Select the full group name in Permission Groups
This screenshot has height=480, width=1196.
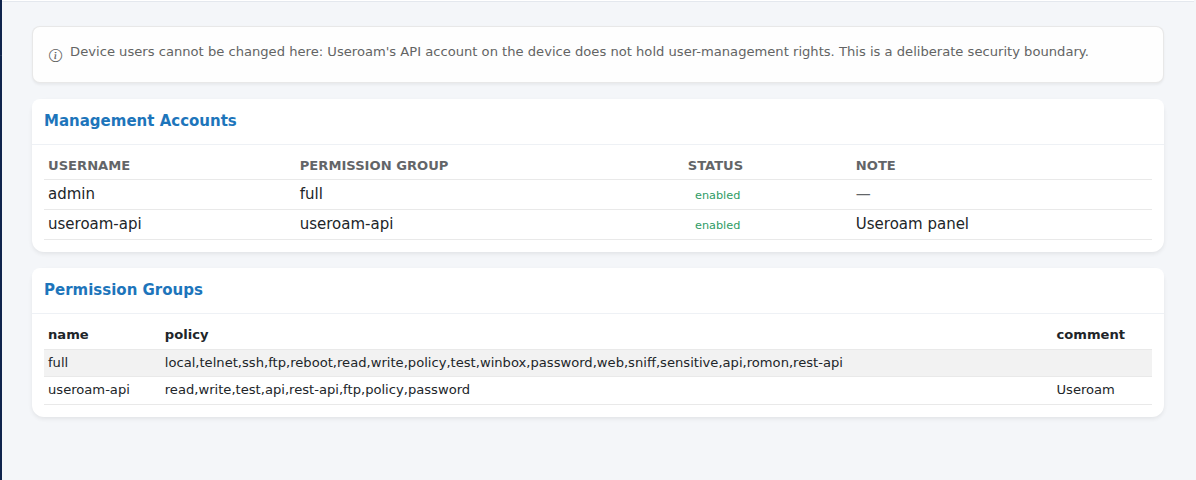coord(58,363)
